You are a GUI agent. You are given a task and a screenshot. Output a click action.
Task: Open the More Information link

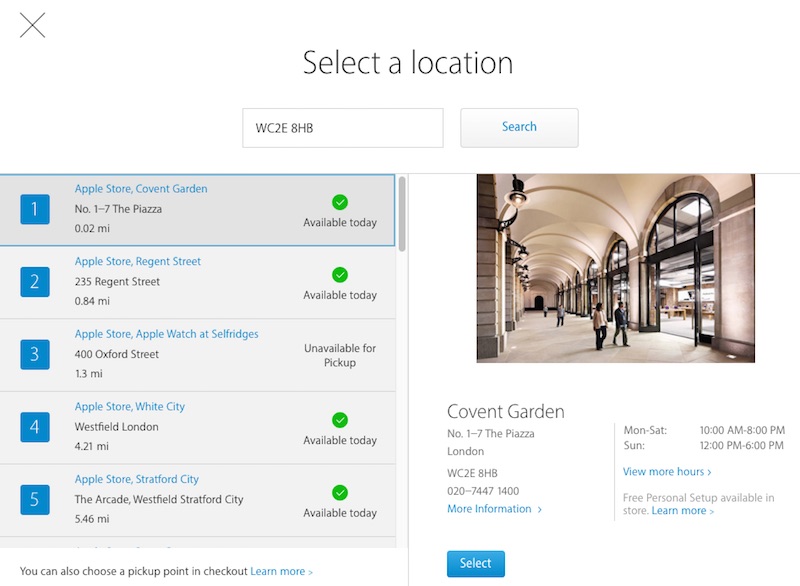click(494, 509)
